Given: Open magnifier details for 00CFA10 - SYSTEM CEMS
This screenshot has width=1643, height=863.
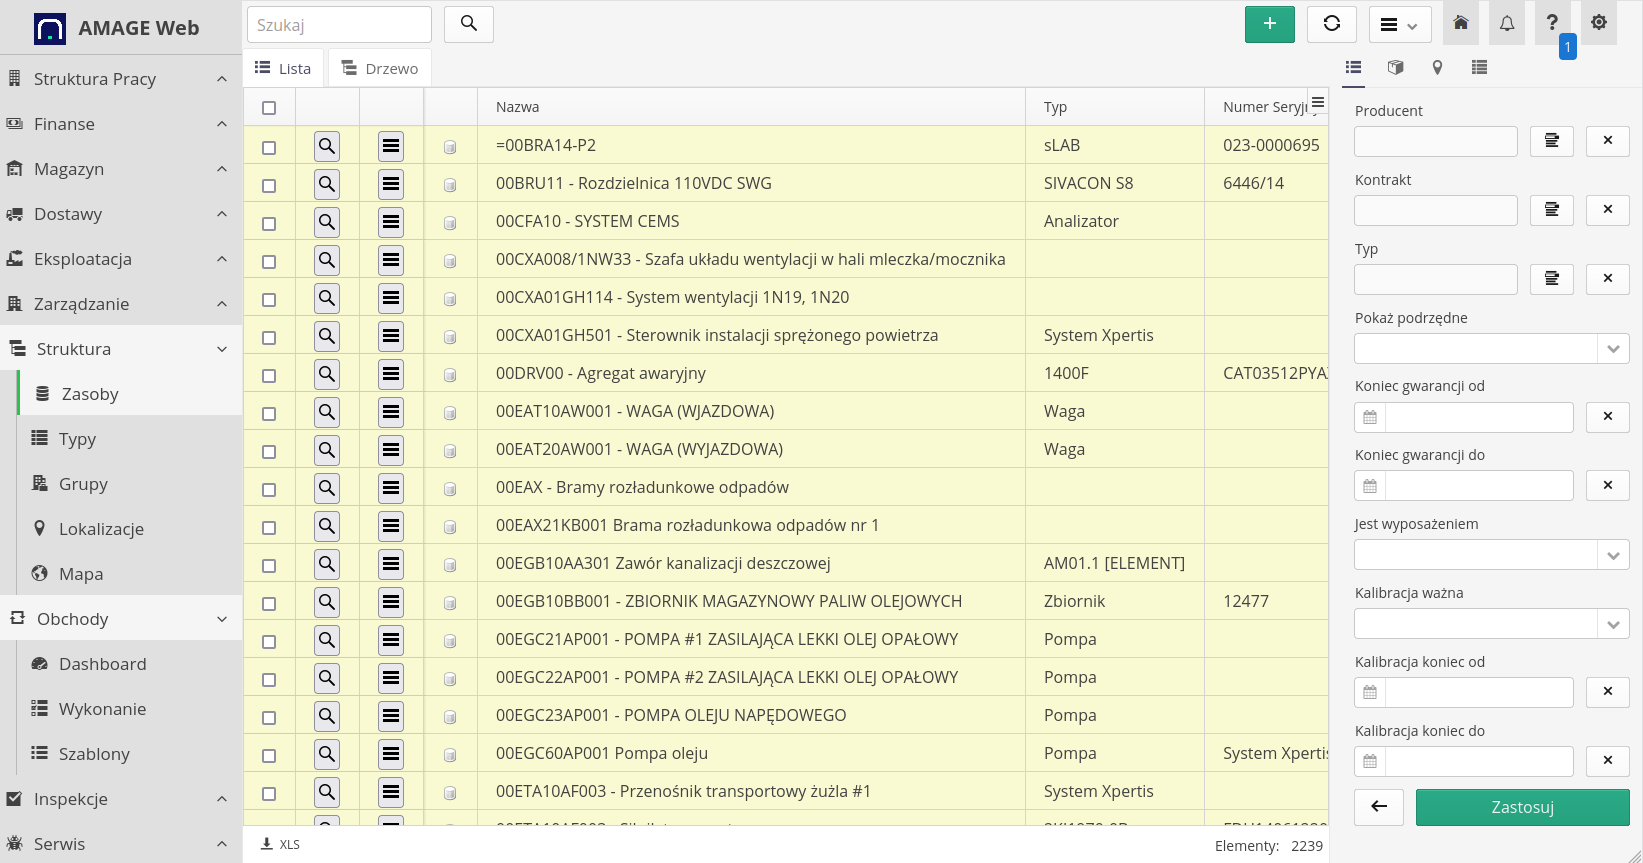Looking at the screenshot, I should tap(327, 222).
